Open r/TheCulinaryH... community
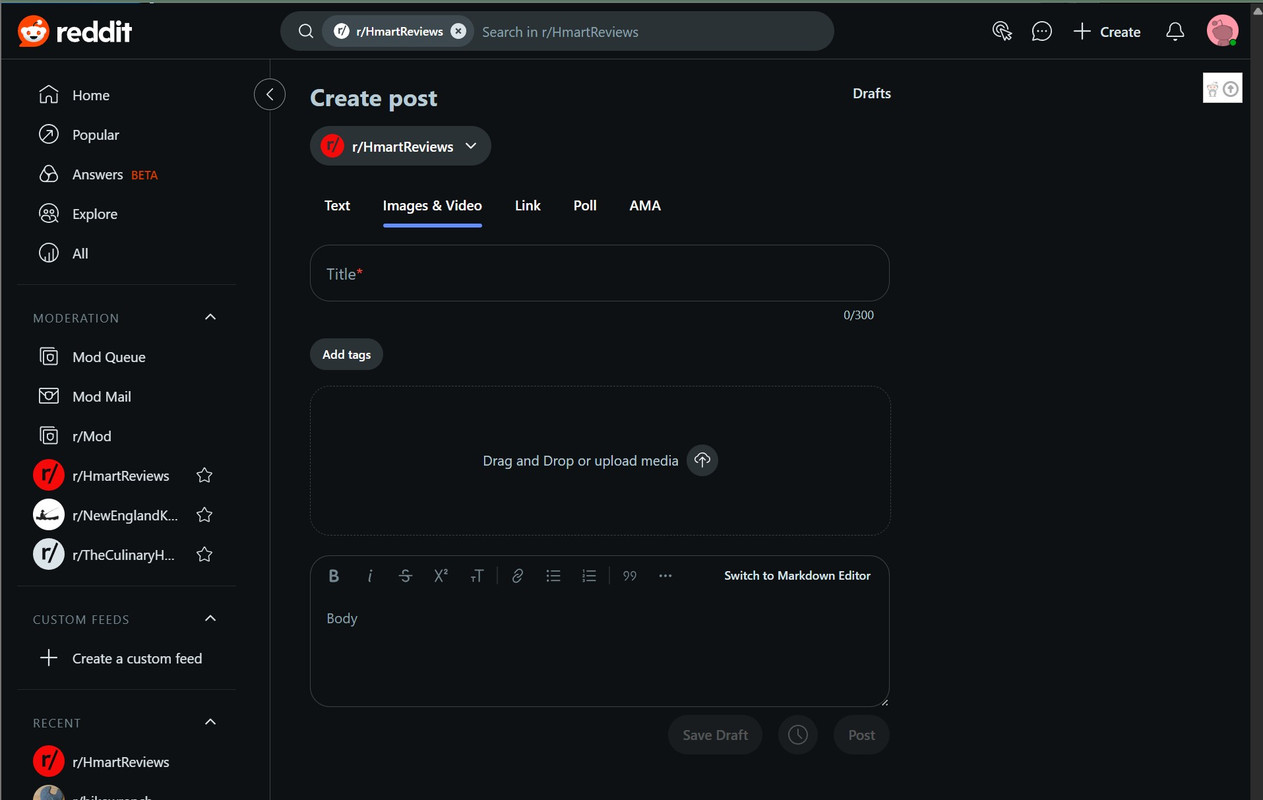The image size is (1263, 800). 124,555
